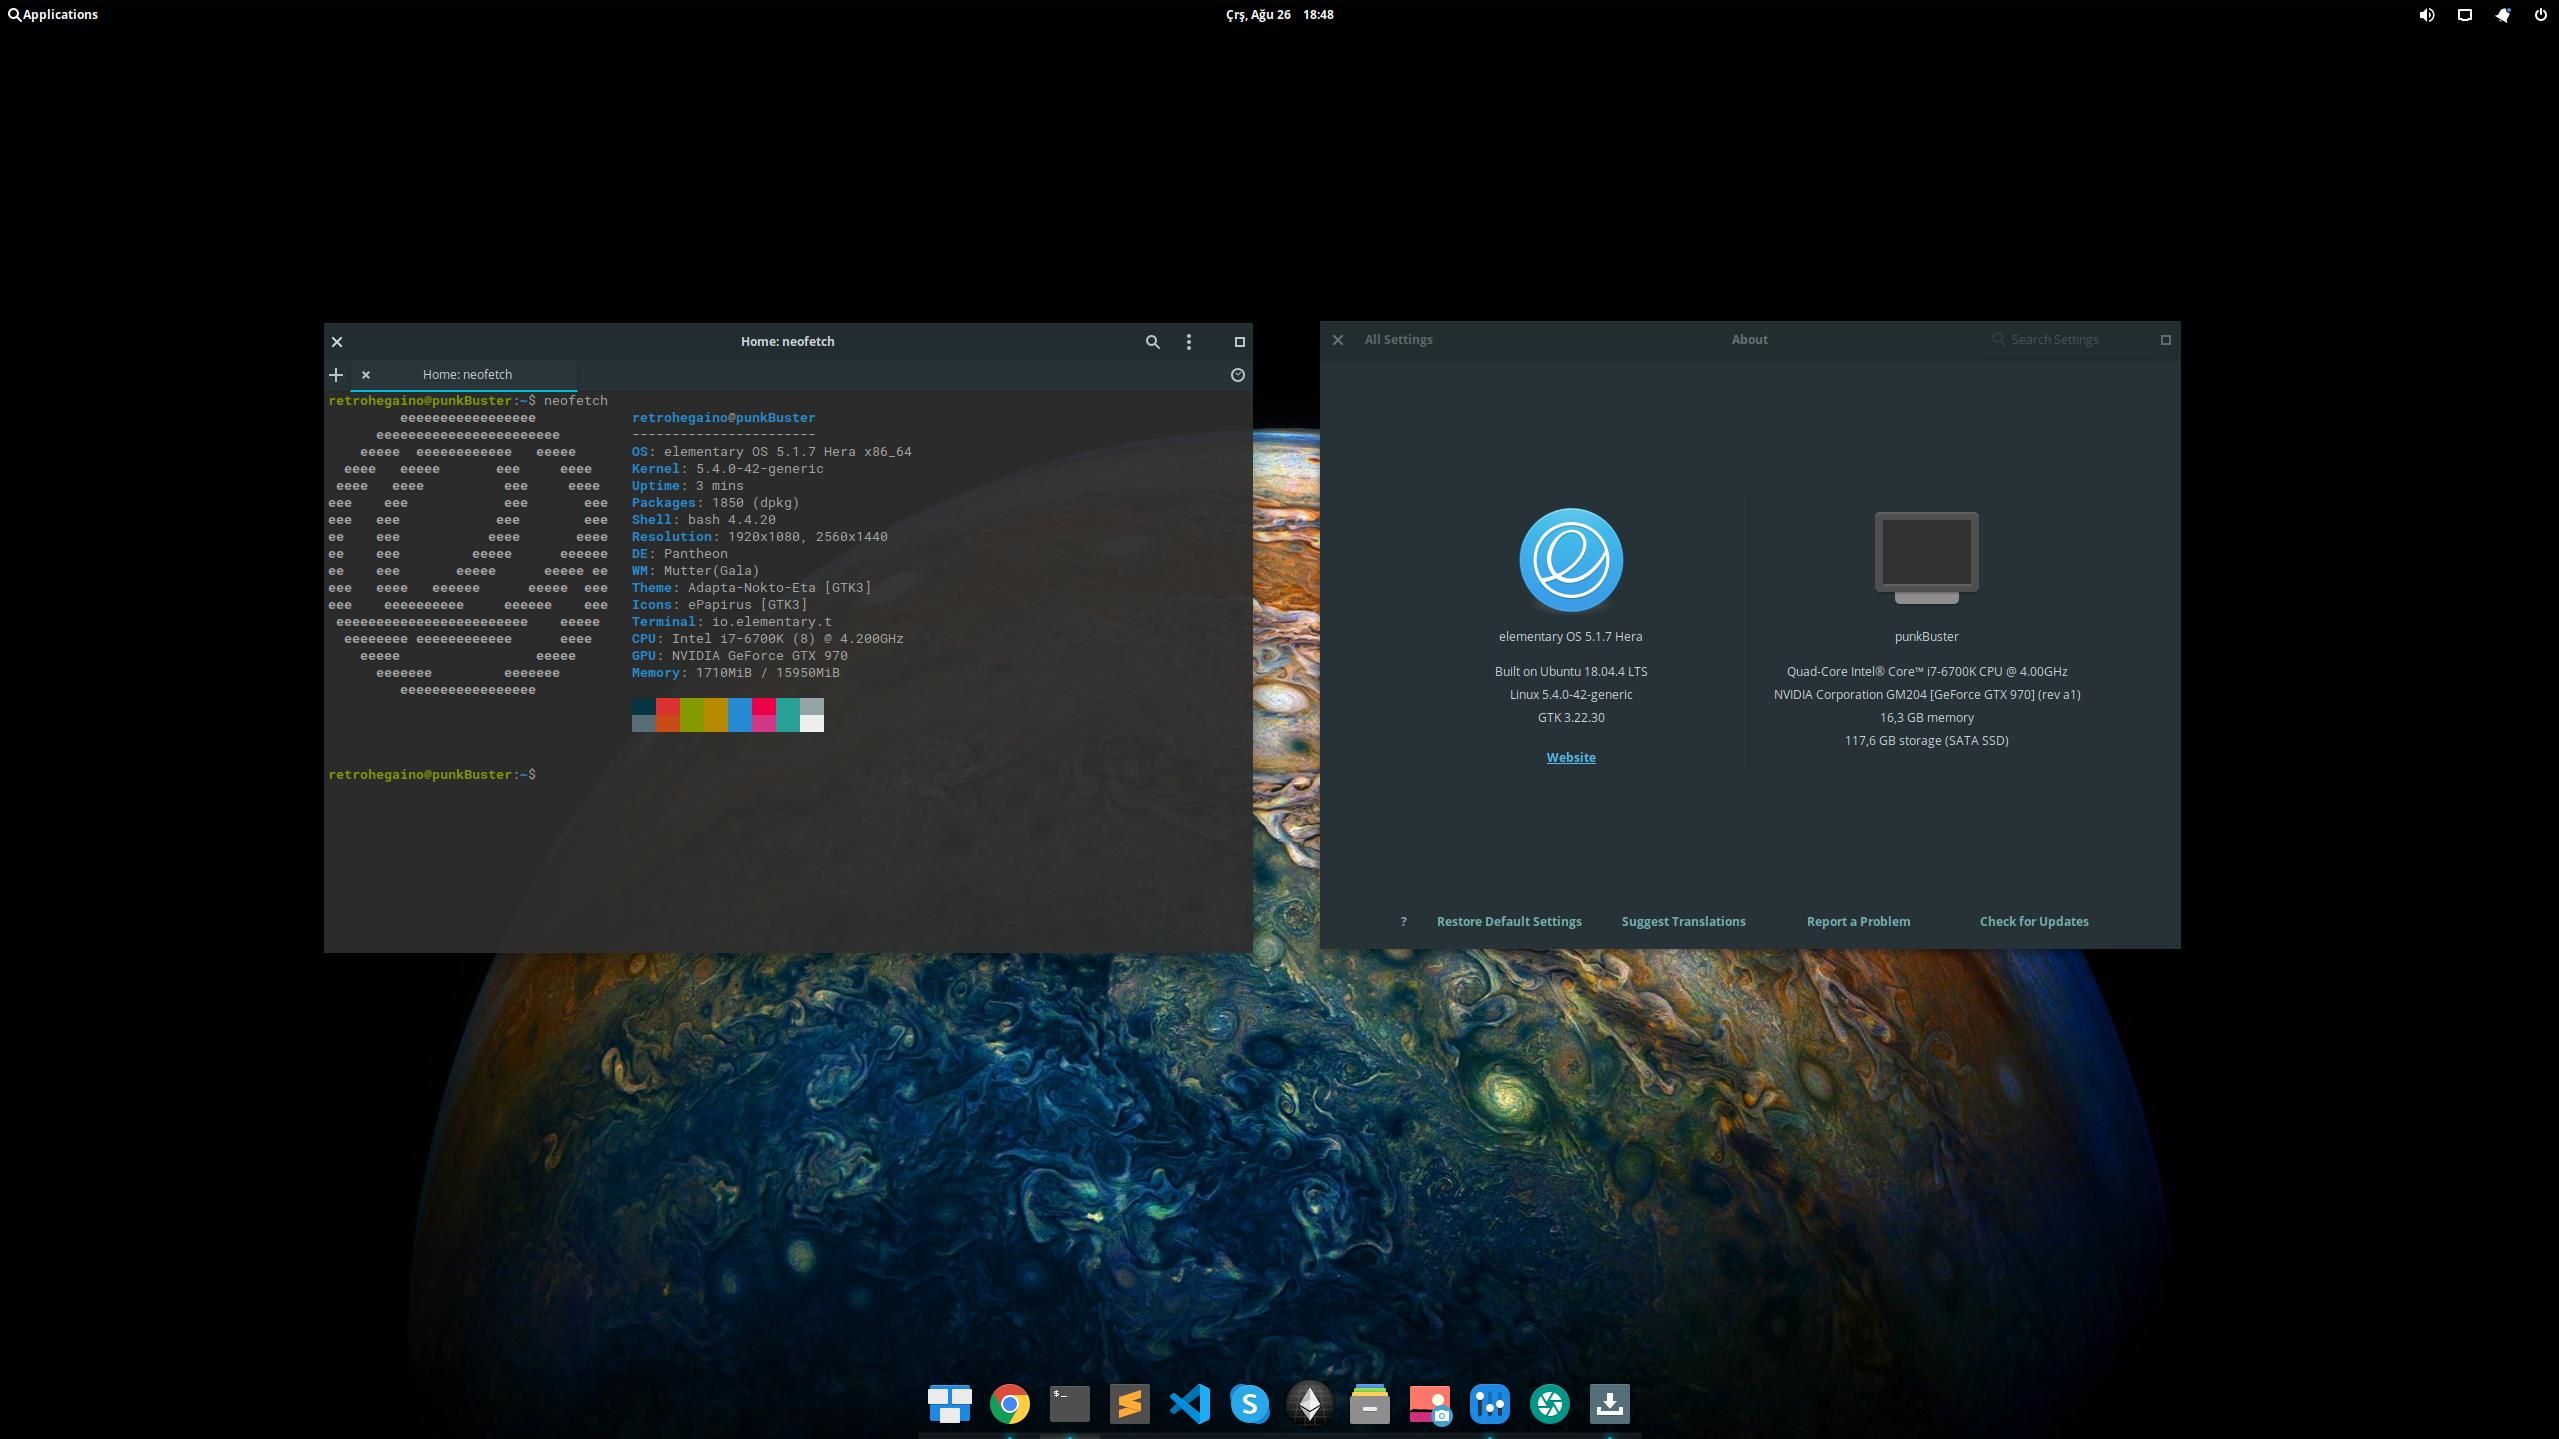2559x1439 pixels.
Task: Click Check for Updates
Action: click(x=2033, y=922)
